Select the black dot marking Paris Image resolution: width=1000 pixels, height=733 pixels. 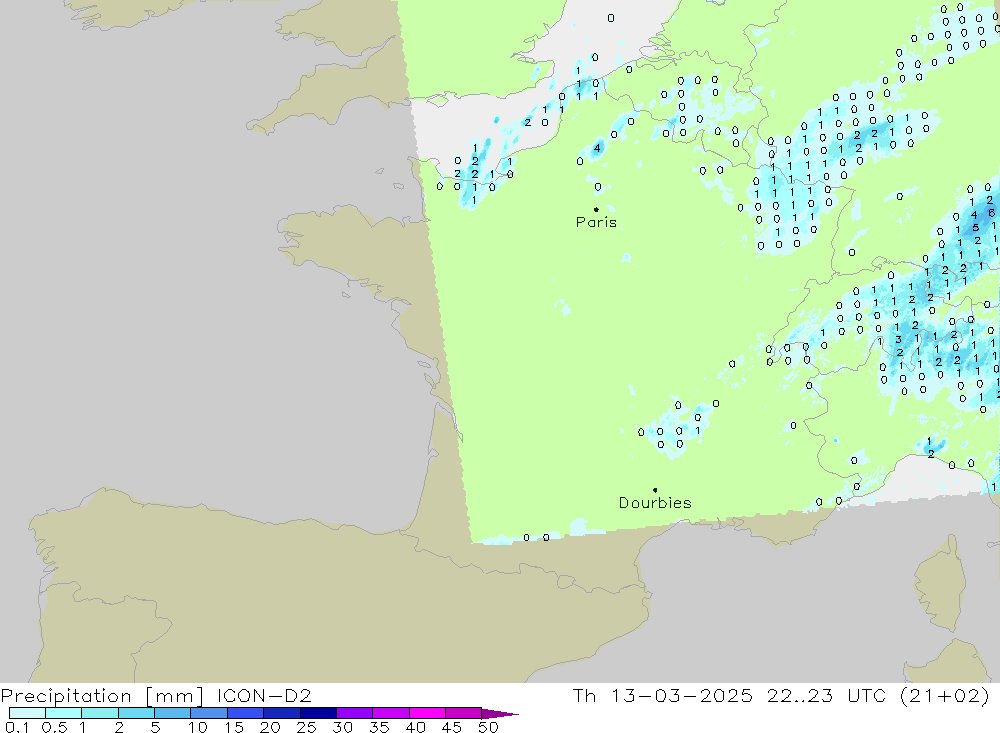point(596,209)
